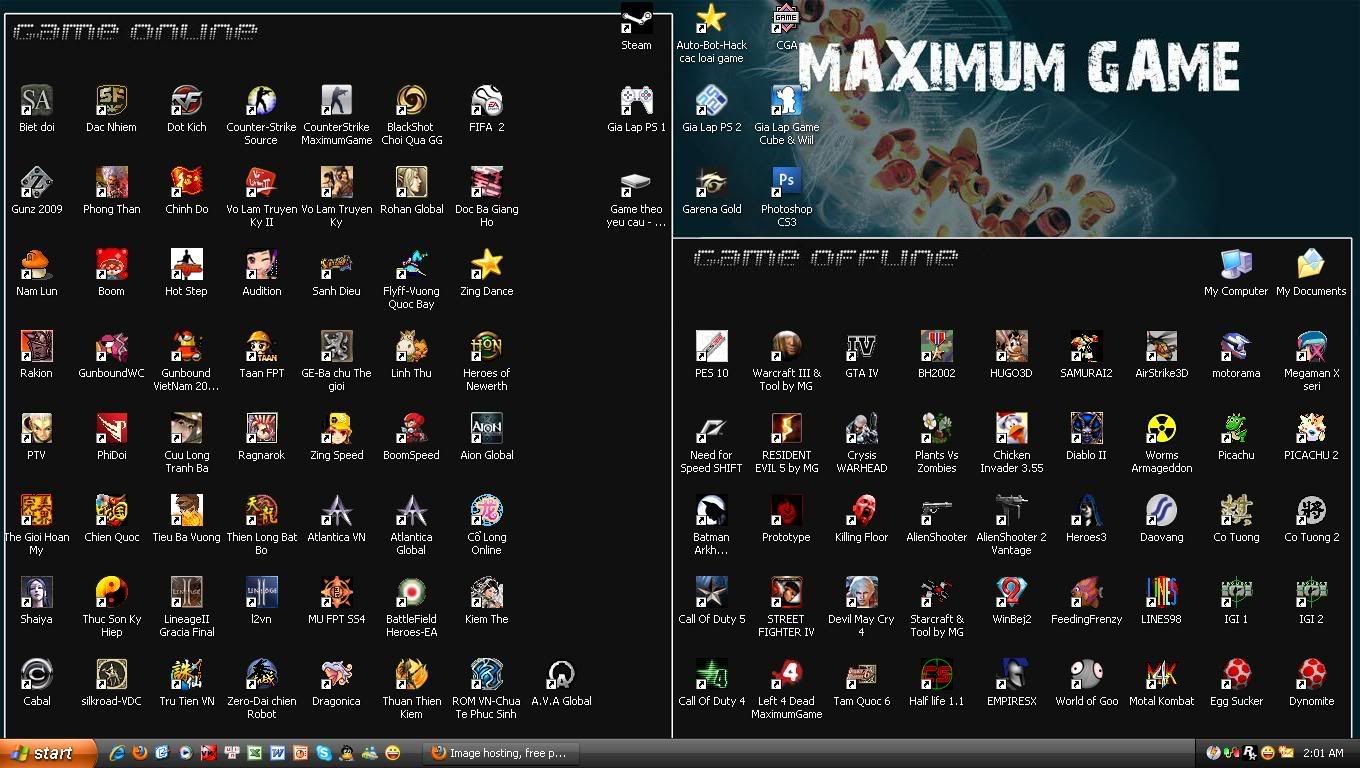Select the Megaman X seri icon
Image resolution: width=1360 pixels, height=768 pixels.
(1311, 347)
